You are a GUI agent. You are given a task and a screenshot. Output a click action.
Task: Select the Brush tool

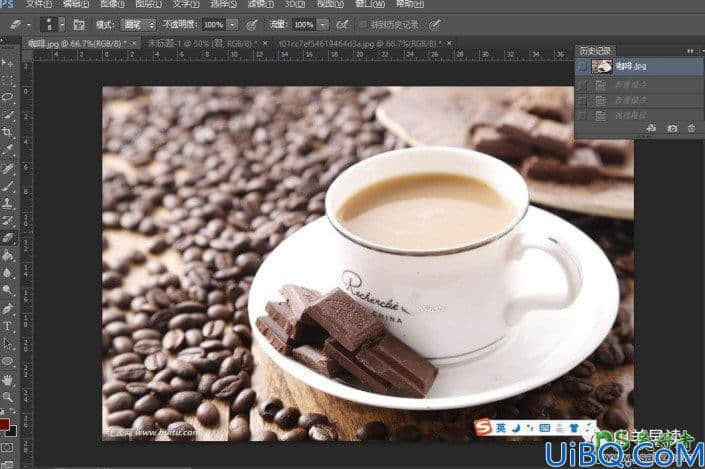click(x=7, y=186)
